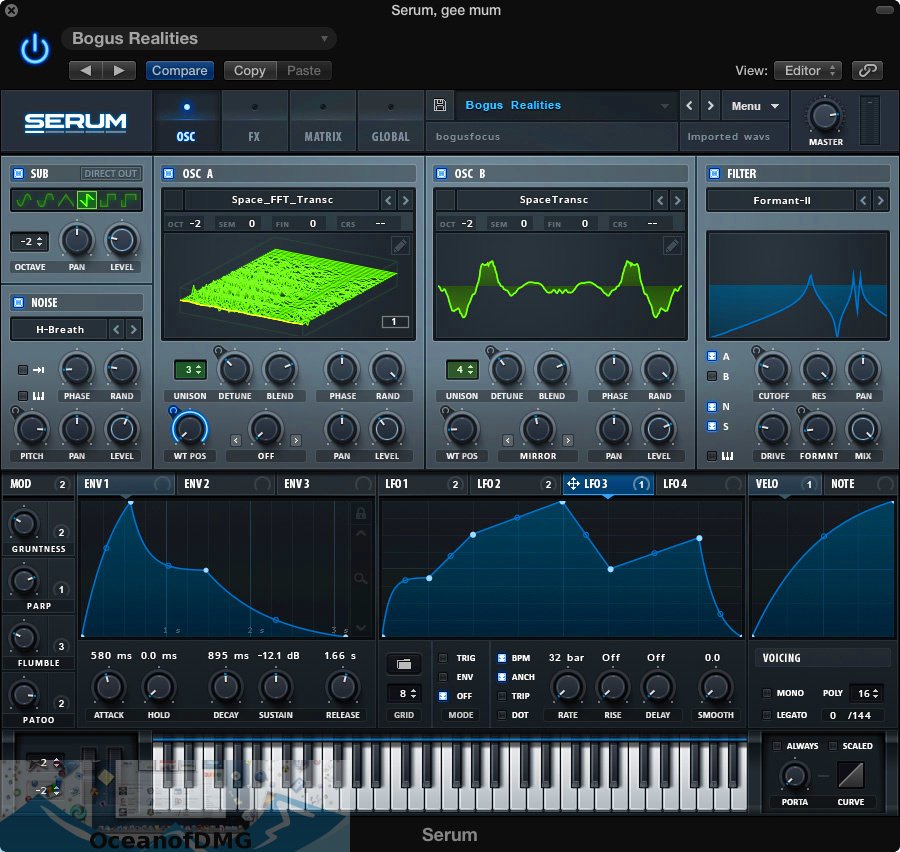Toggle the FILTER enable switch
Image resolution: width=900 pixels, height=852 pixels.
714,173
